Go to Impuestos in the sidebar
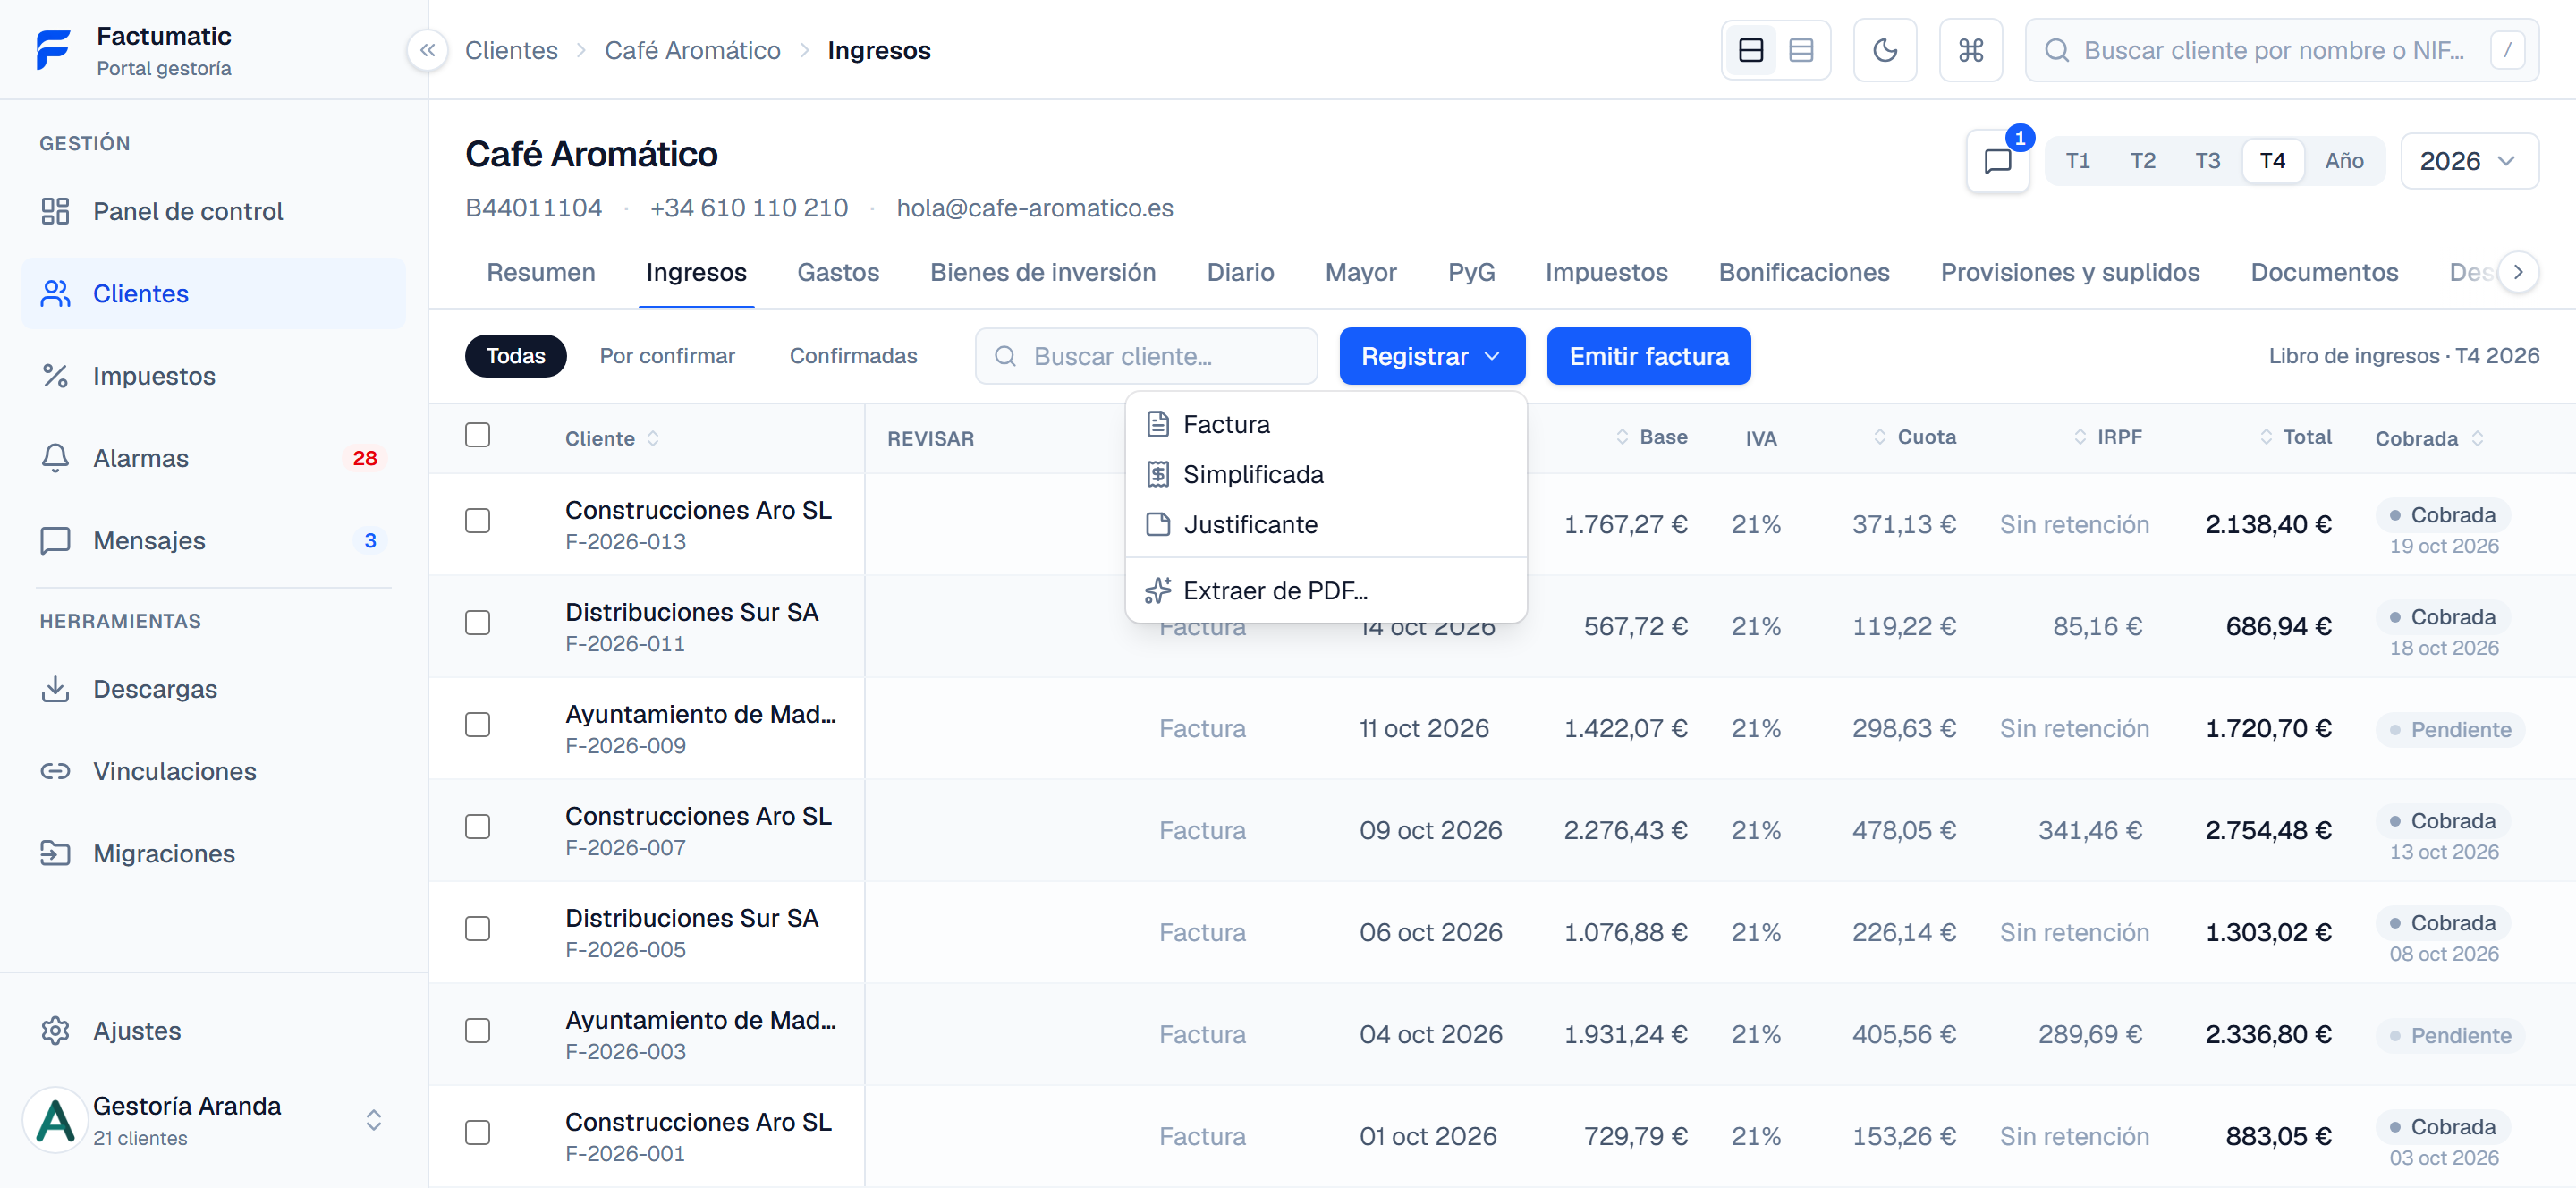The image size is (2576, 1188). [214, 376]
